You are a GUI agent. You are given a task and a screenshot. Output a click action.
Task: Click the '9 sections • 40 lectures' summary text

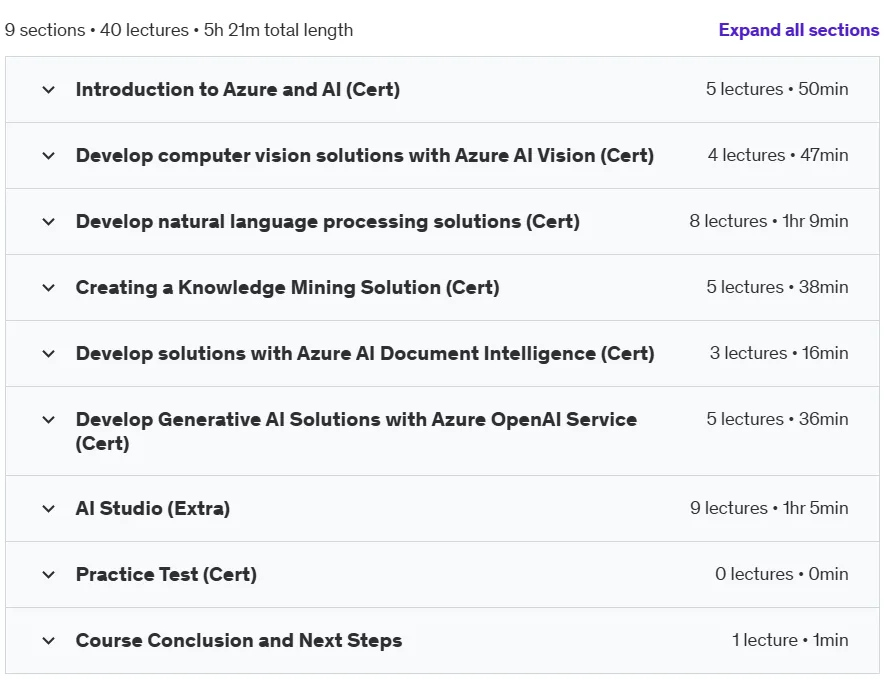pyautogui.click(x=96, y=30)
